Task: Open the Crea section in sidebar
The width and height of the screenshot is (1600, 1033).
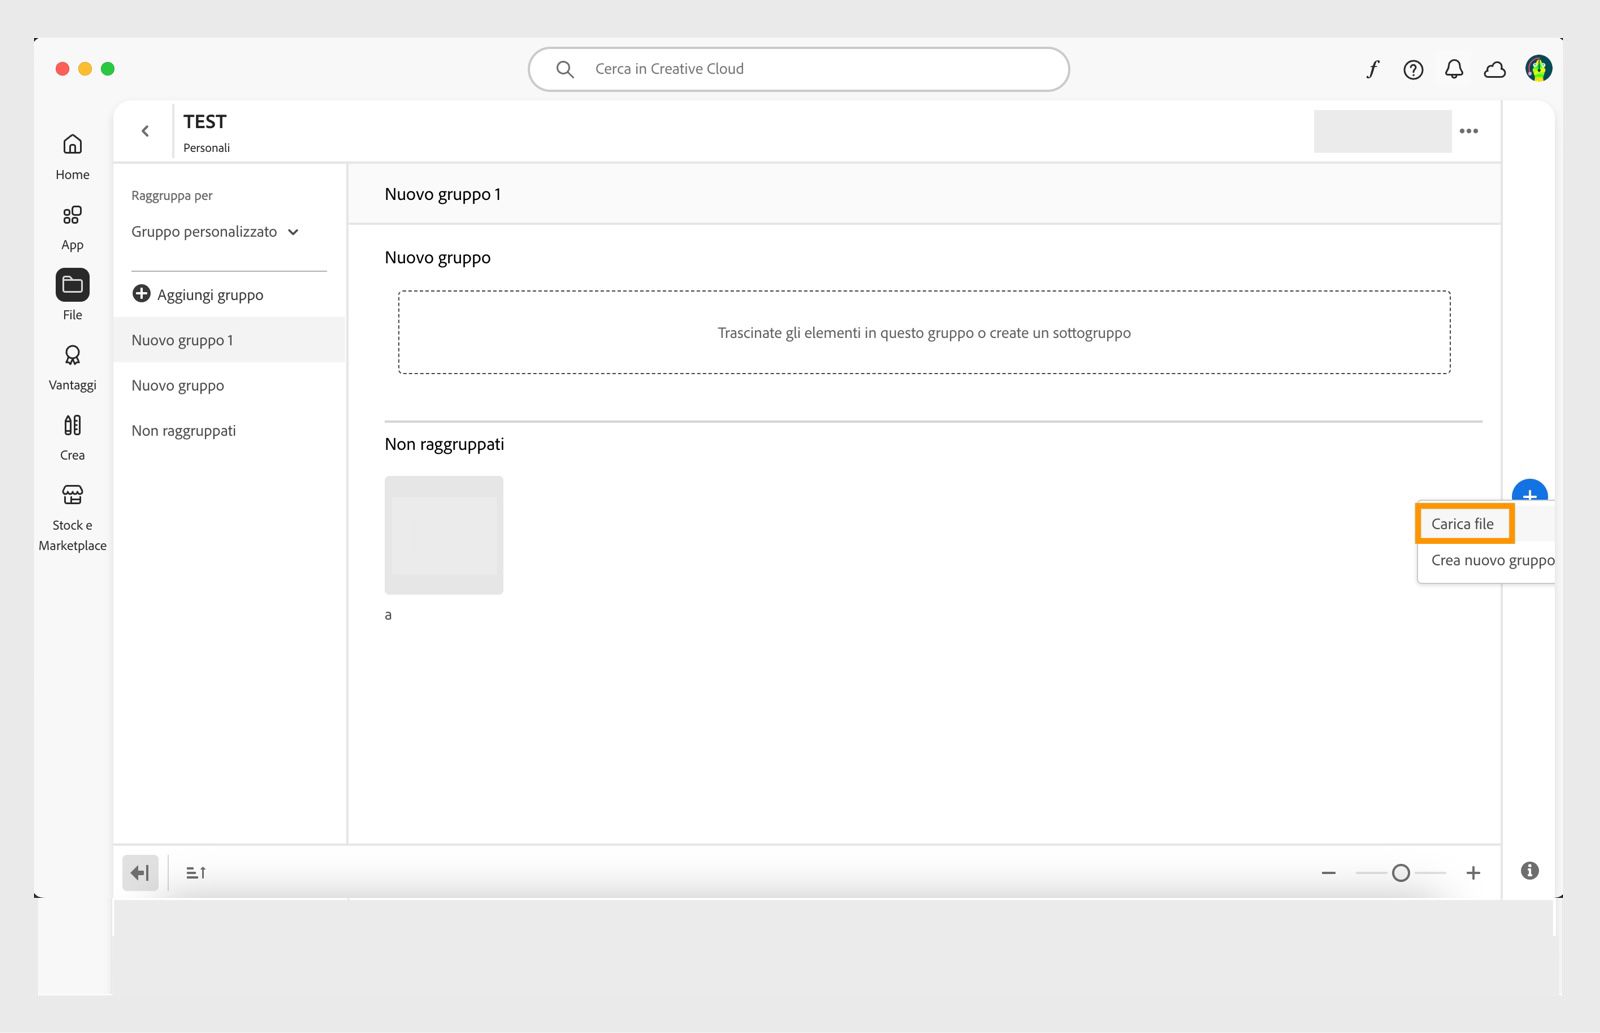Action: pos(72,437)
